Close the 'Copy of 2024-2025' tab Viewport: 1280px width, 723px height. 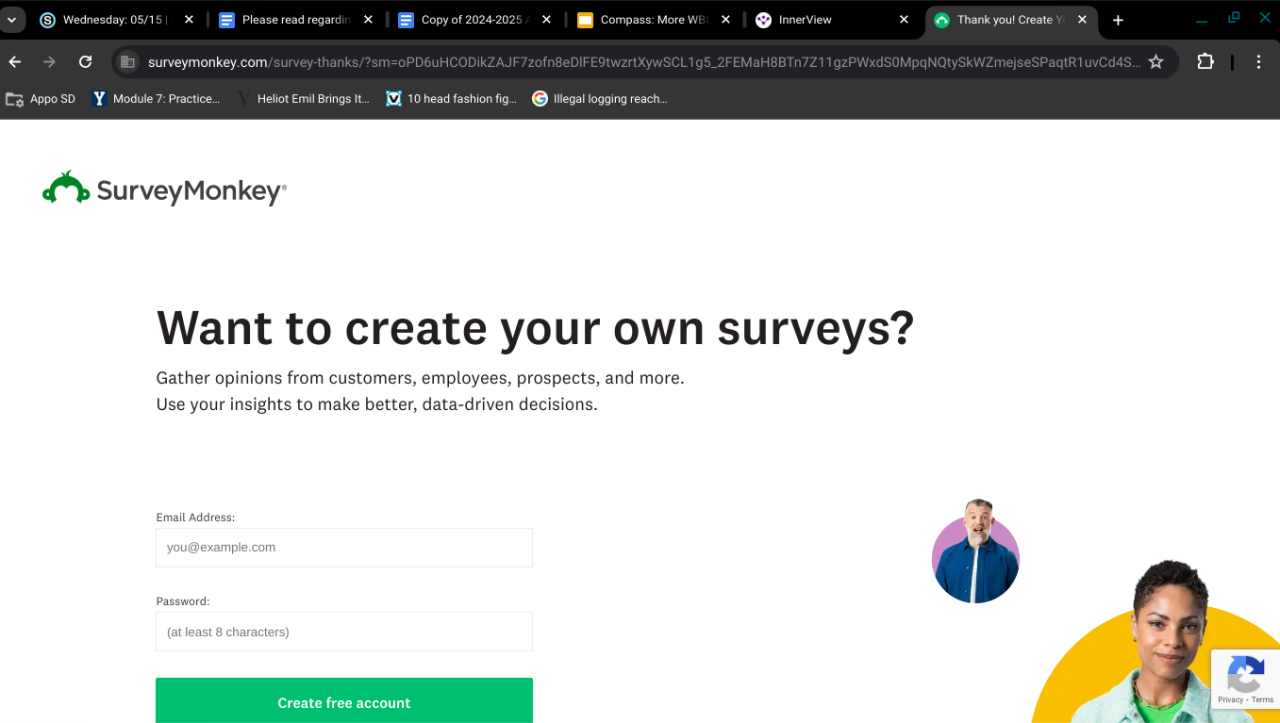(547, 20)
